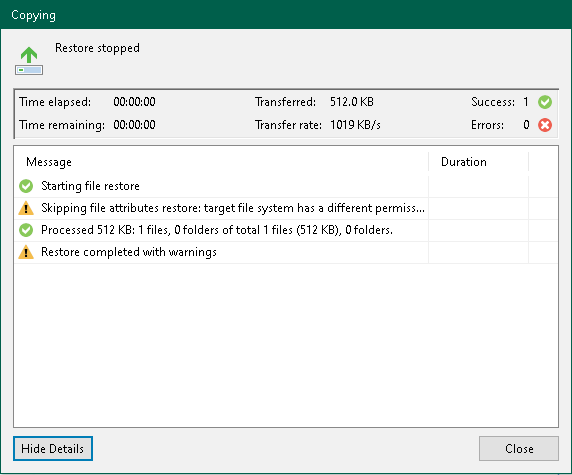The height and width of the screenshot is (475, 572).
Task: Click the green restore arrow icon
Action: 29,60
